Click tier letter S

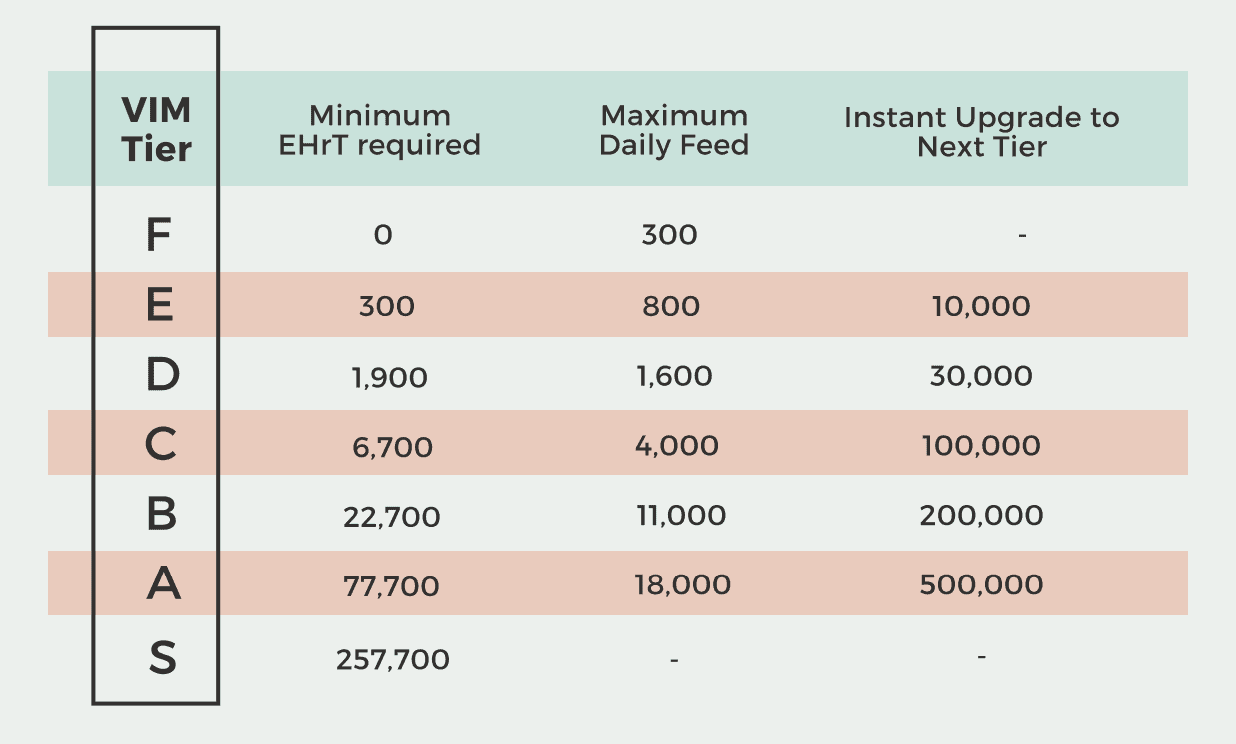coord(162,658)
